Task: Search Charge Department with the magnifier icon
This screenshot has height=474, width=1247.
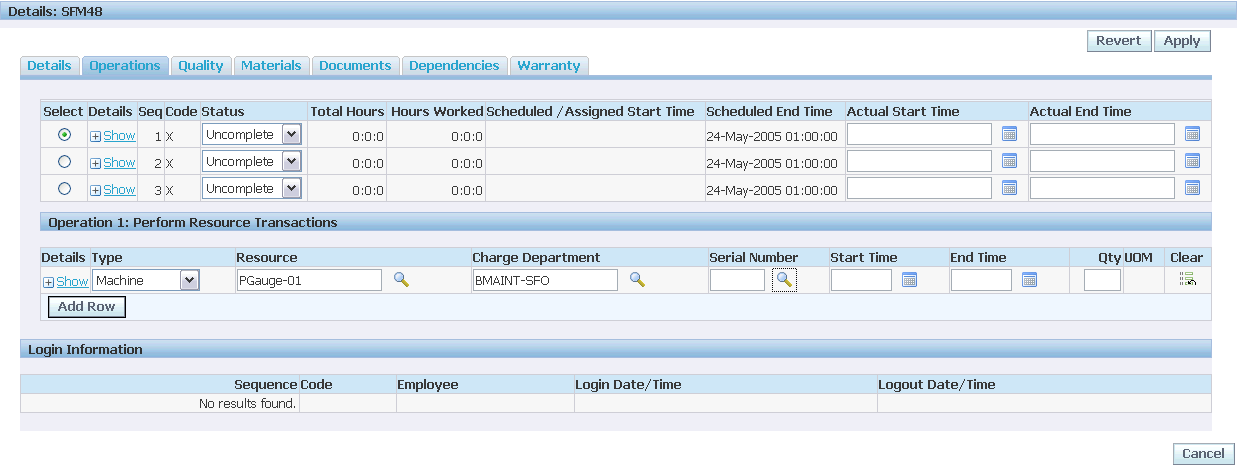Action: 637,280
